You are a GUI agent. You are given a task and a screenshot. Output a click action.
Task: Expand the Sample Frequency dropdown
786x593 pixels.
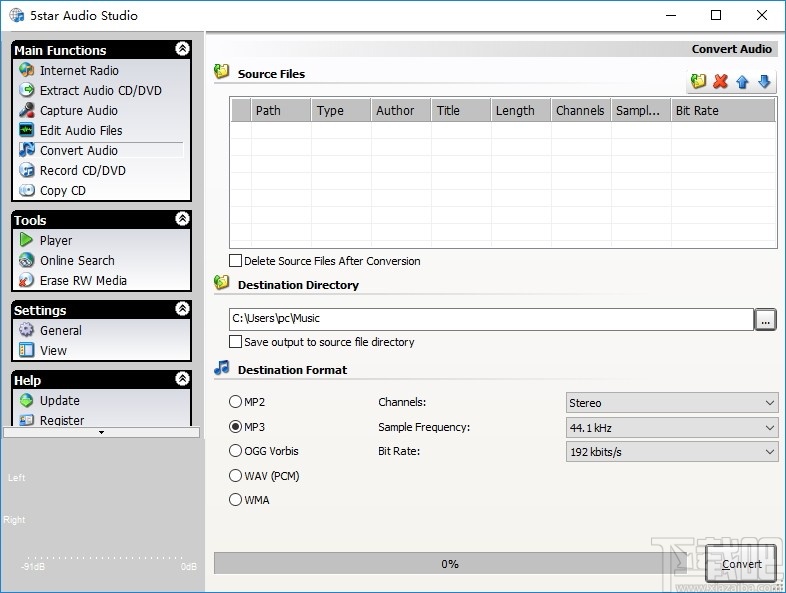671,428
